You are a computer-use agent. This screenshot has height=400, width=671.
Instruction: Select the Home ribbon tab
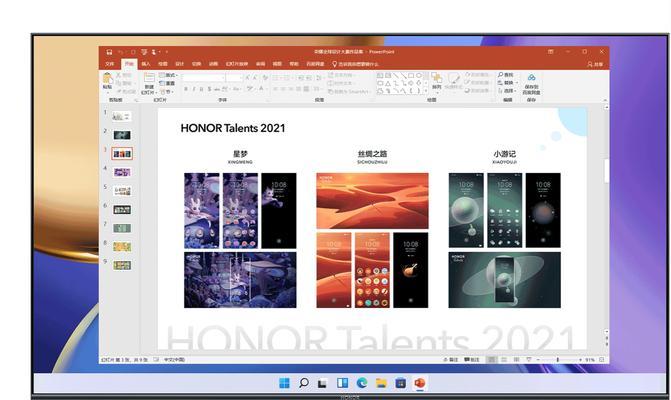pos(129,64)
